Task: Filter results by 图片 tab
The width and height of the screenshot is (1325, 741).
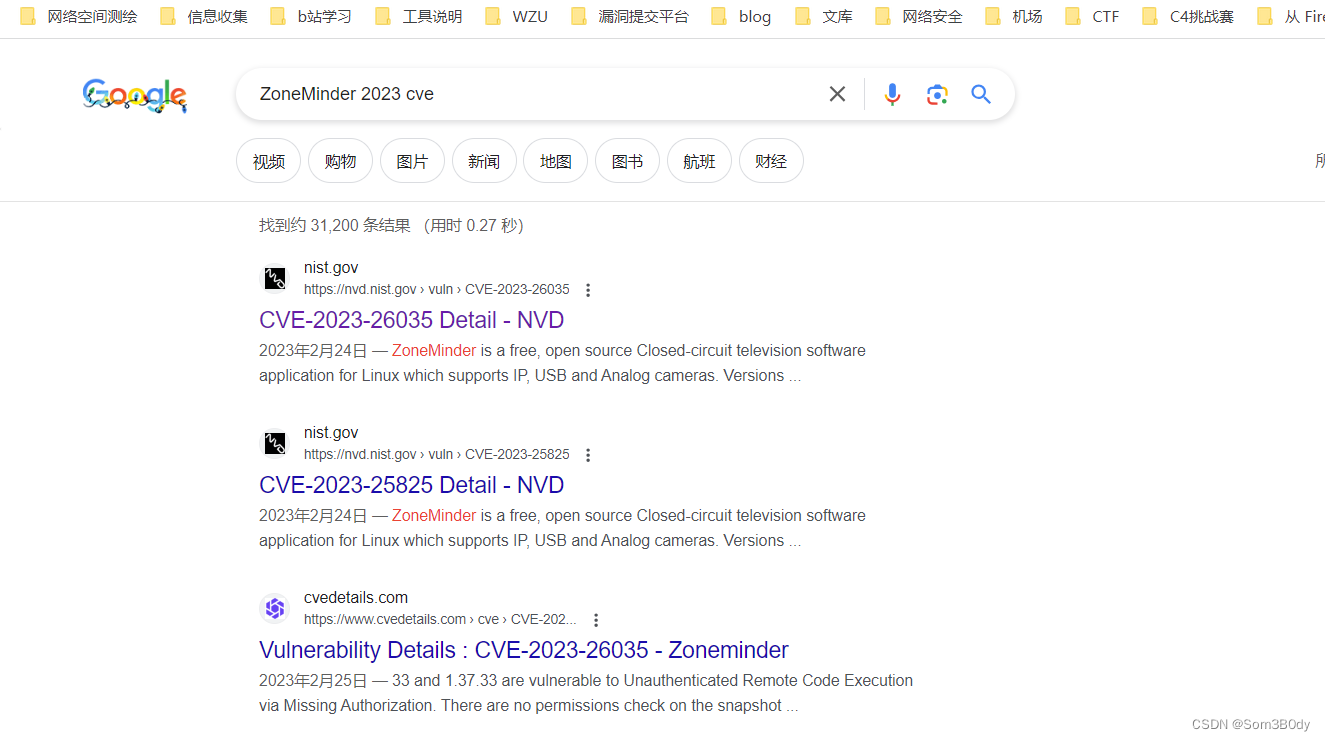Action: tap(412, 161)
